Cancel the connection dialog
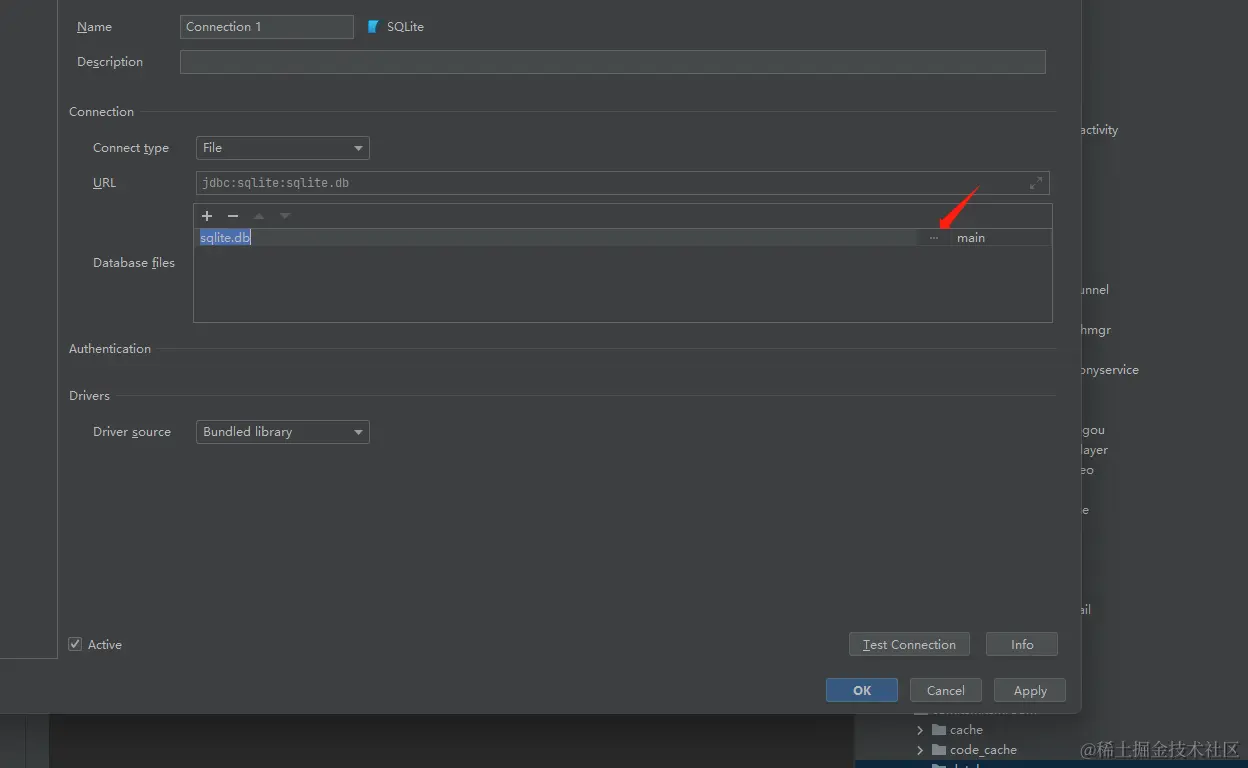 click(946, 690)
